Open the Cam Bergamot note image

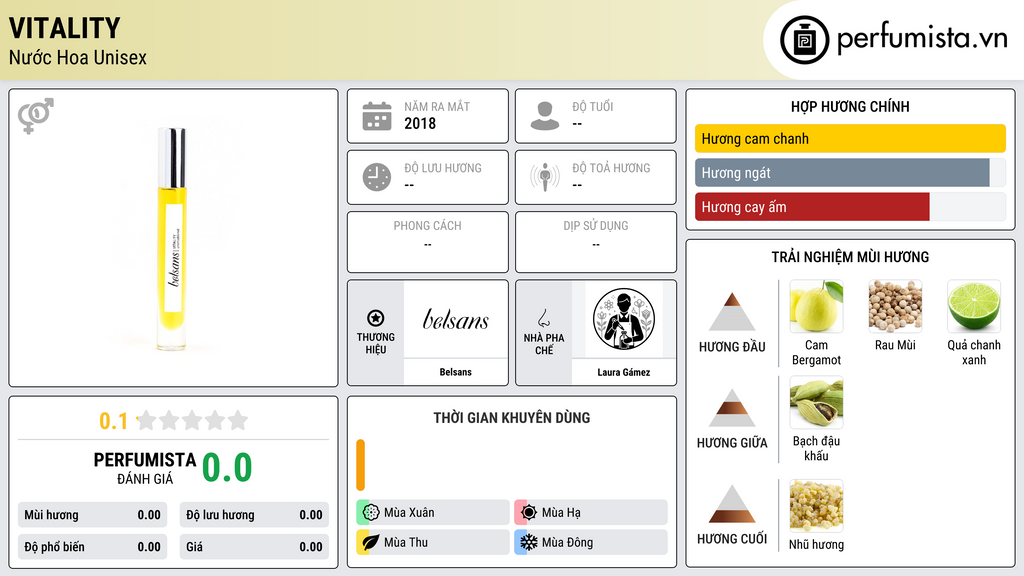pyautogui.click(x=816, y=306)
